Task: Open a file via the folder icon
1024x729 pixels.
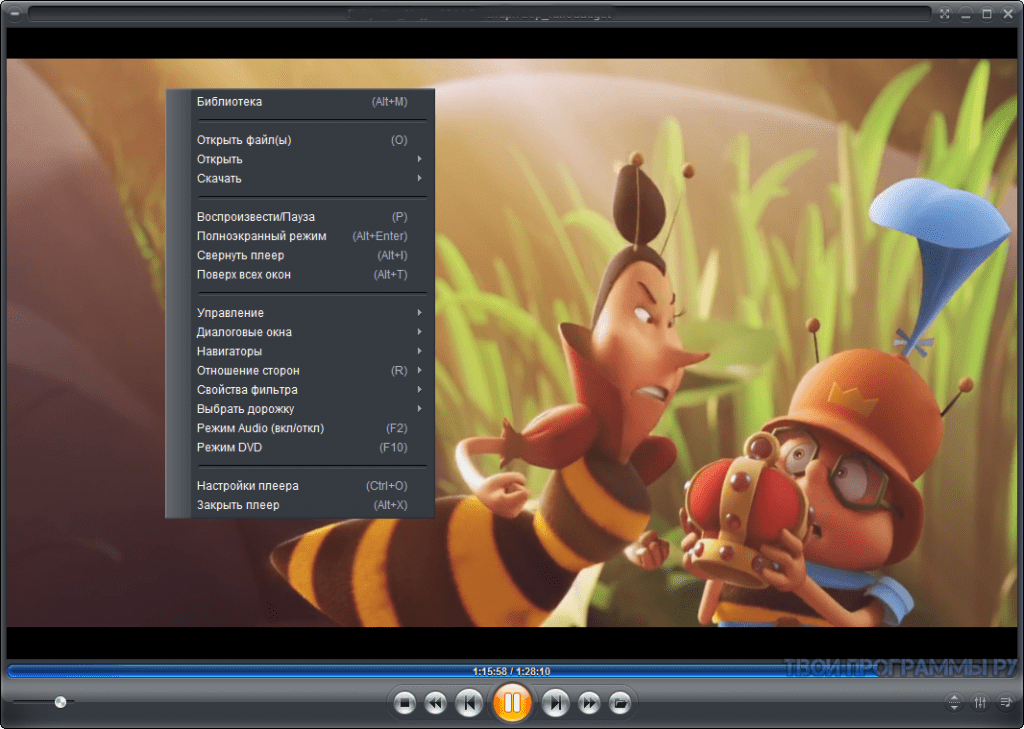Action: point(620,703)
